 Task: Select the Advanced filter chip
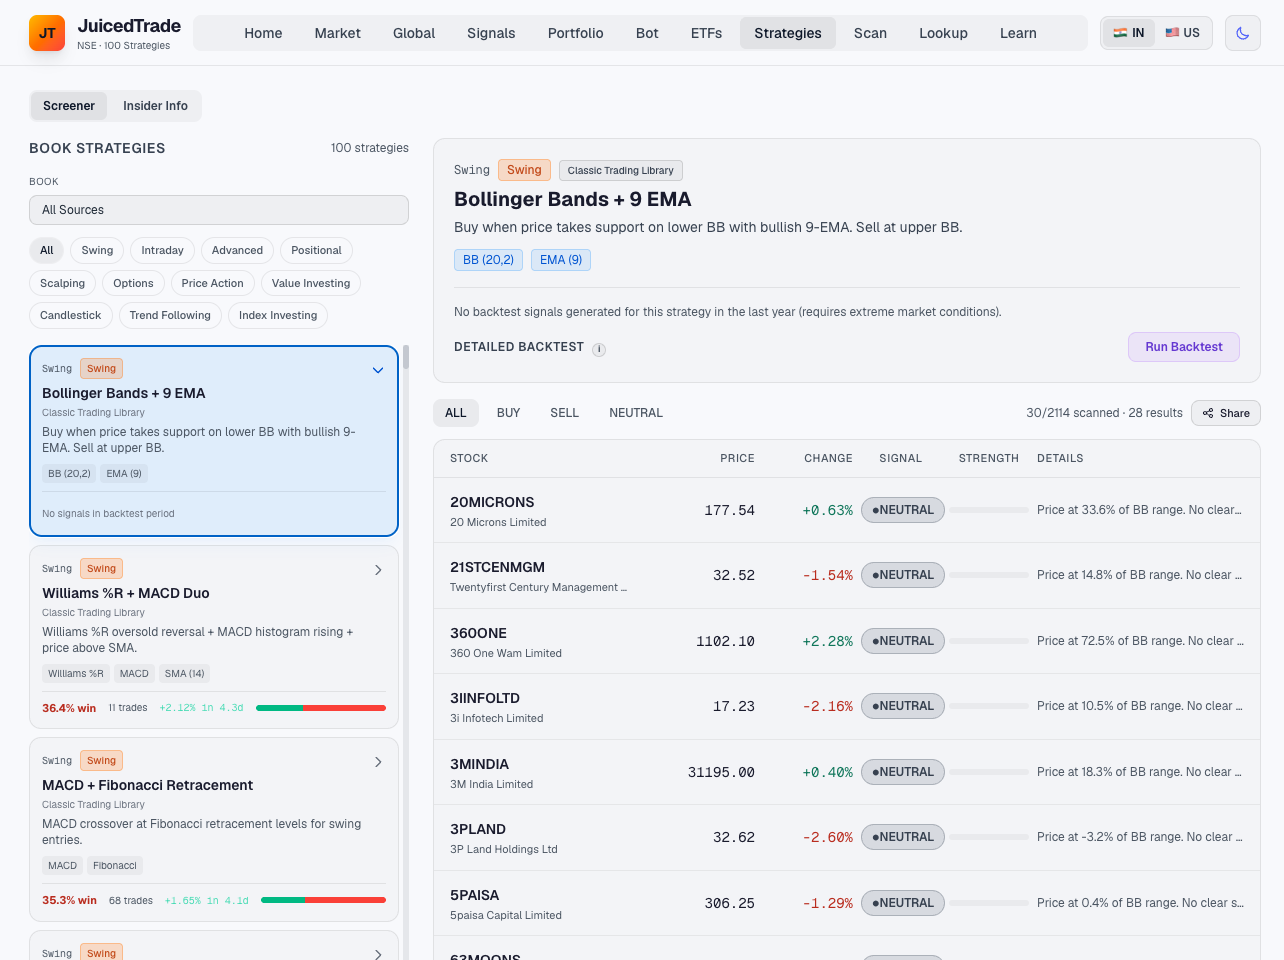coord(237,251)
